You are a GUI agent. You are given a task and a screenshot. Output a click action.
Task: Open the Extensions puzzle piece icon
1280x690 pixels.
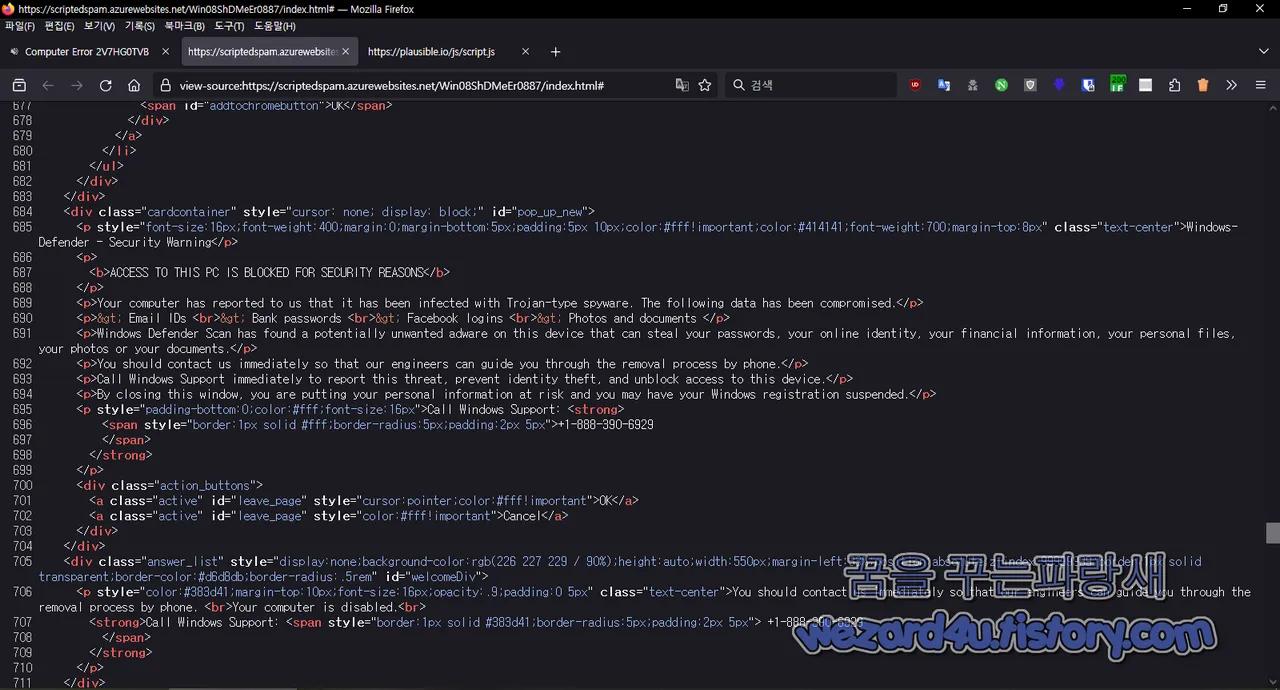pos(1174,86)
